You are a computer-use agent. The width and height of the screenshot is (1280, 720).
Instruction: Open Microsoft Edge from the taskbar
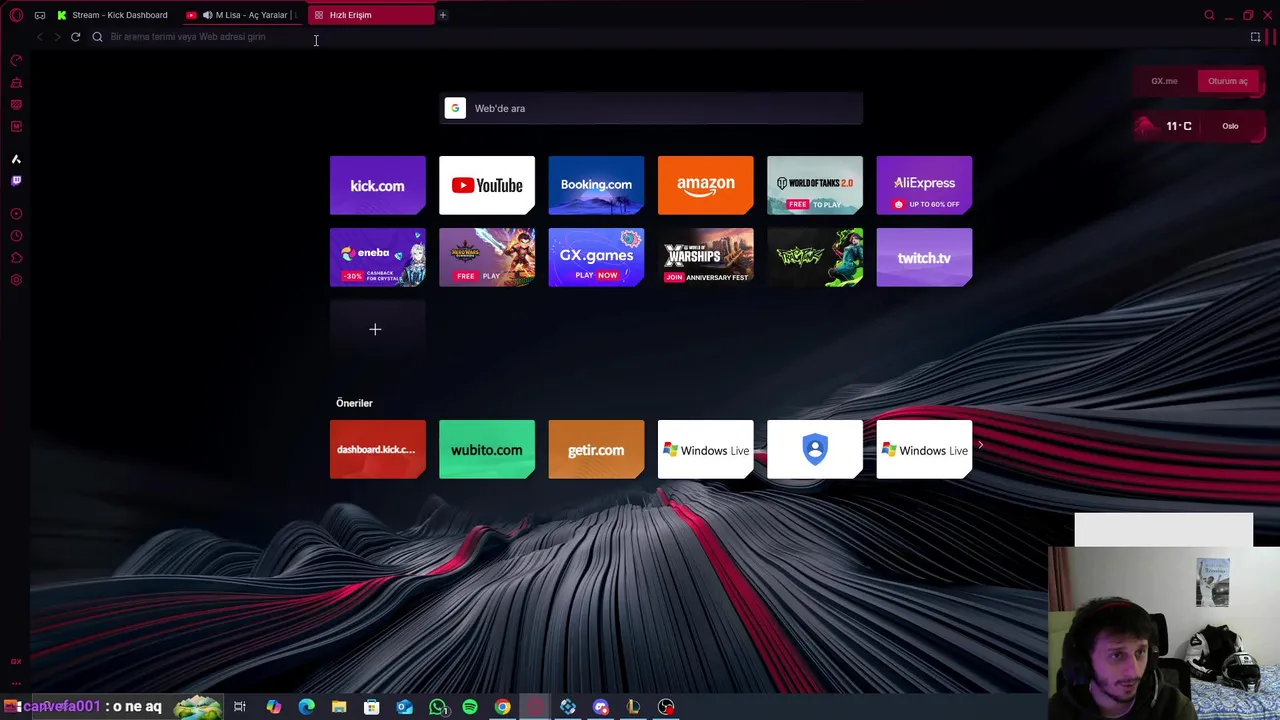coord(306,707)
